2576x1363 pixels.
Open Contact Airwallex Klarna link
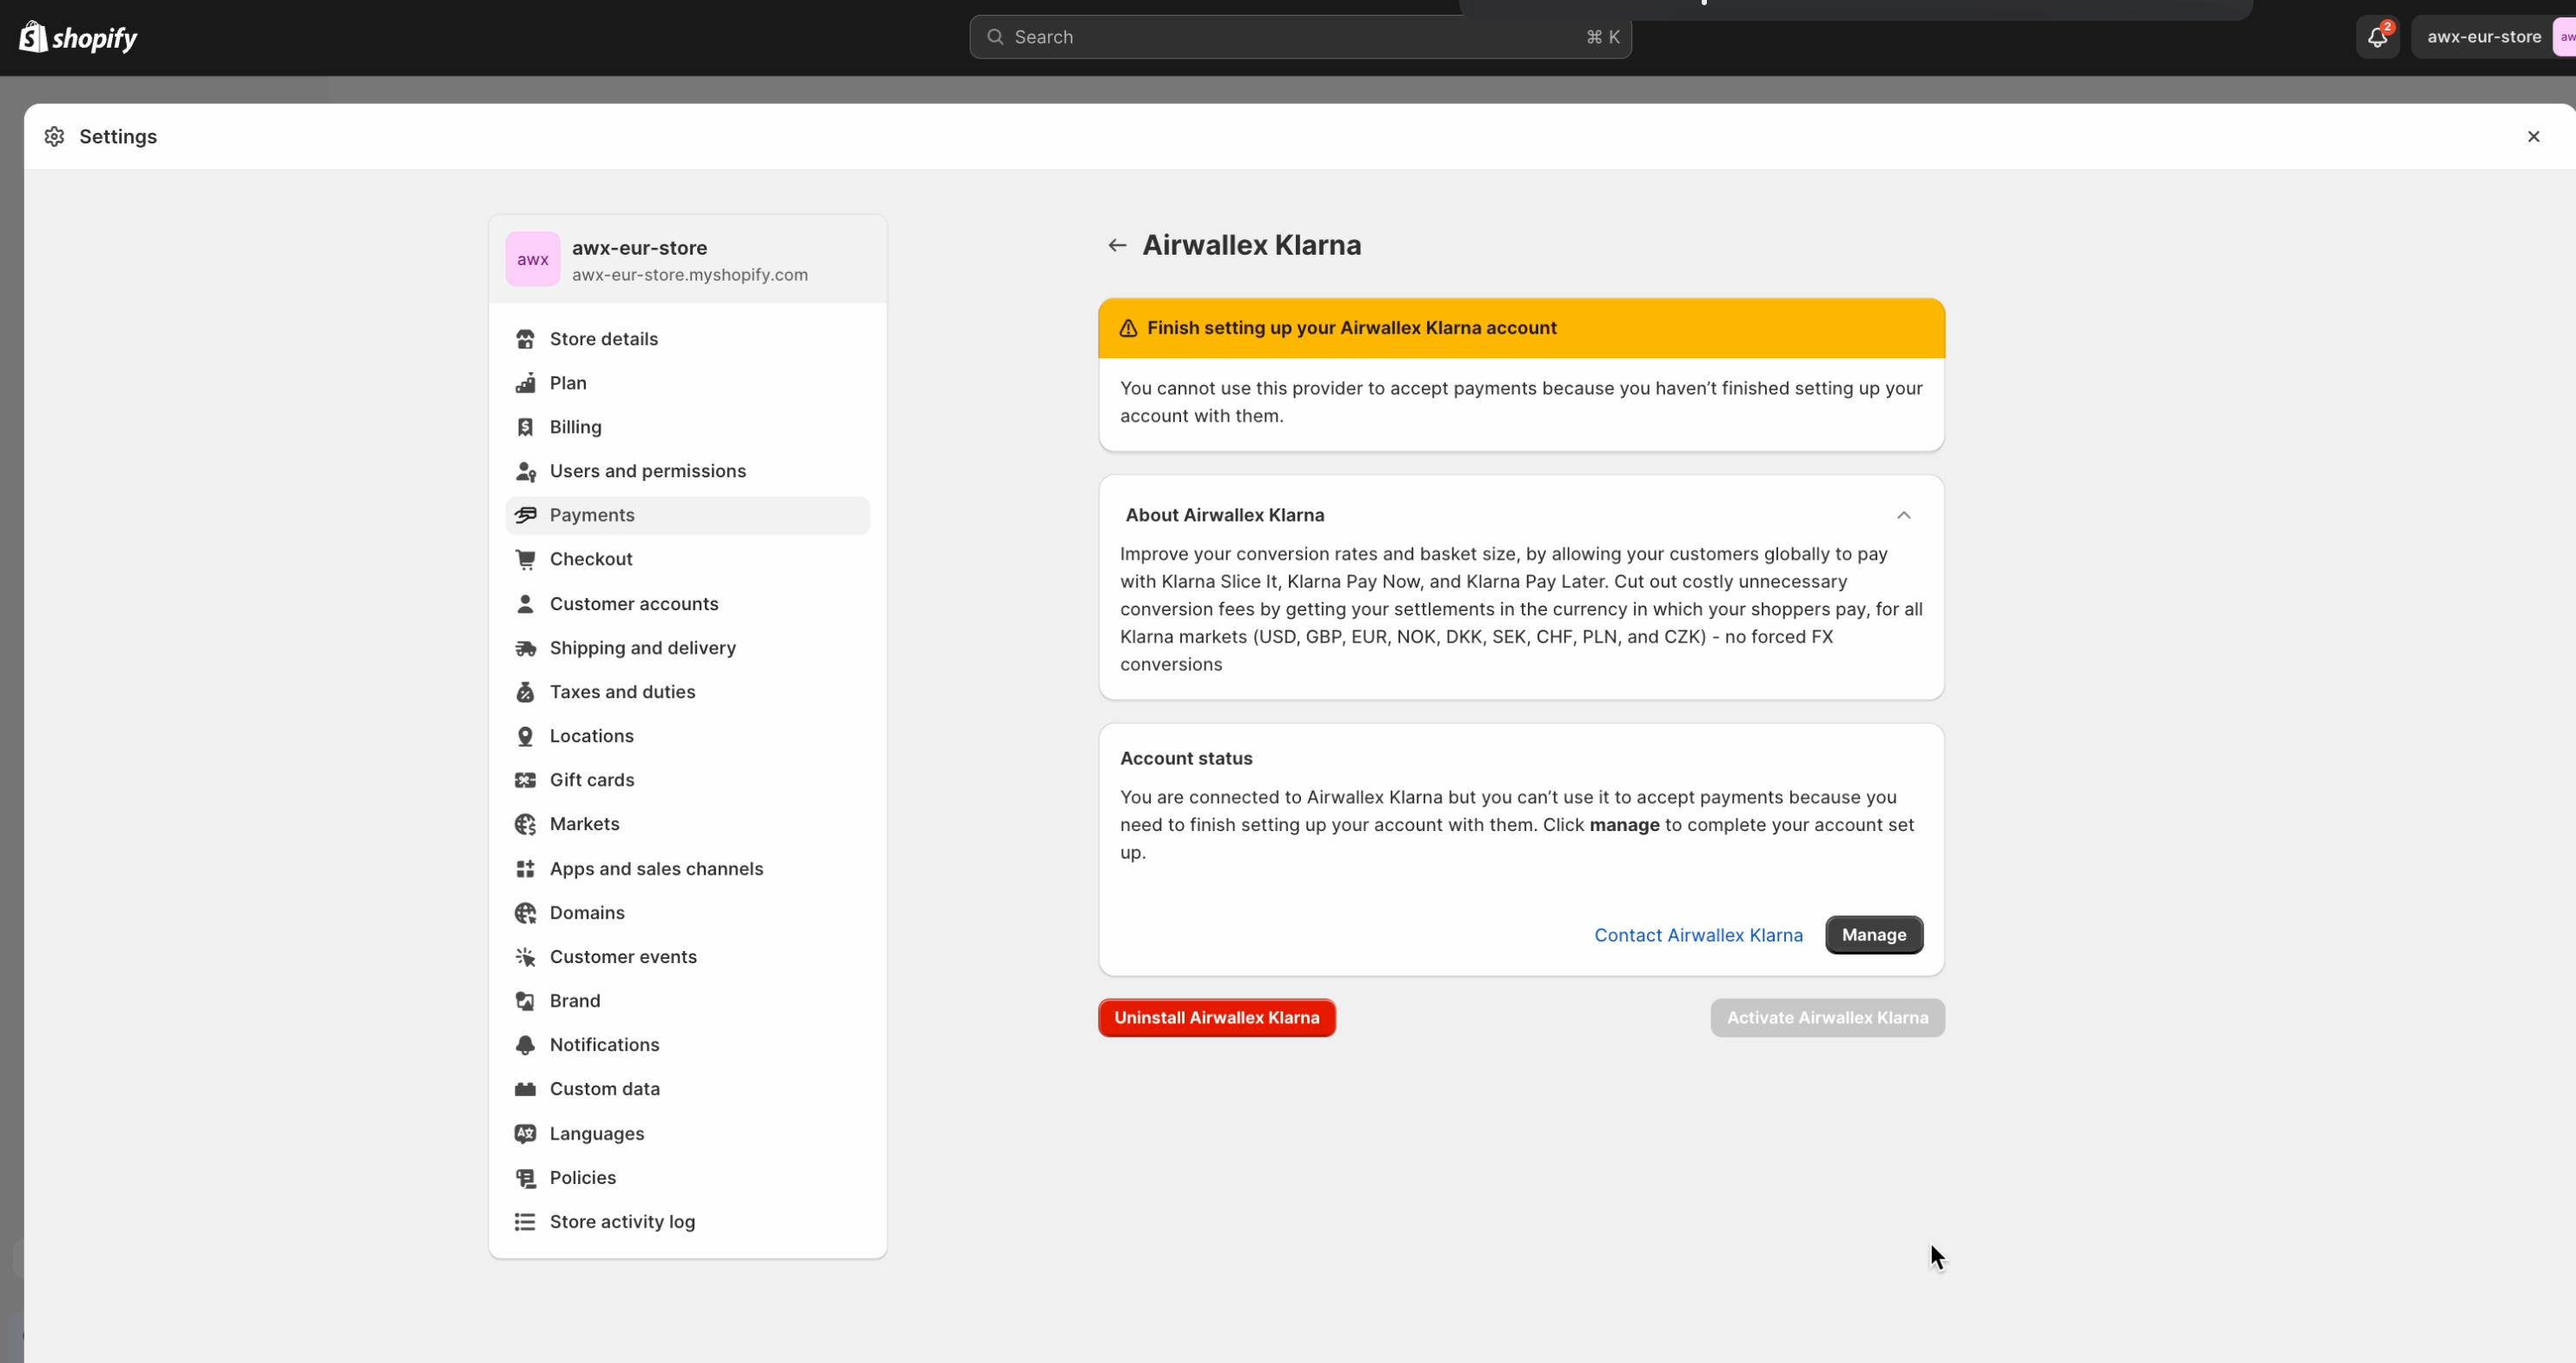pos(1697,934)
